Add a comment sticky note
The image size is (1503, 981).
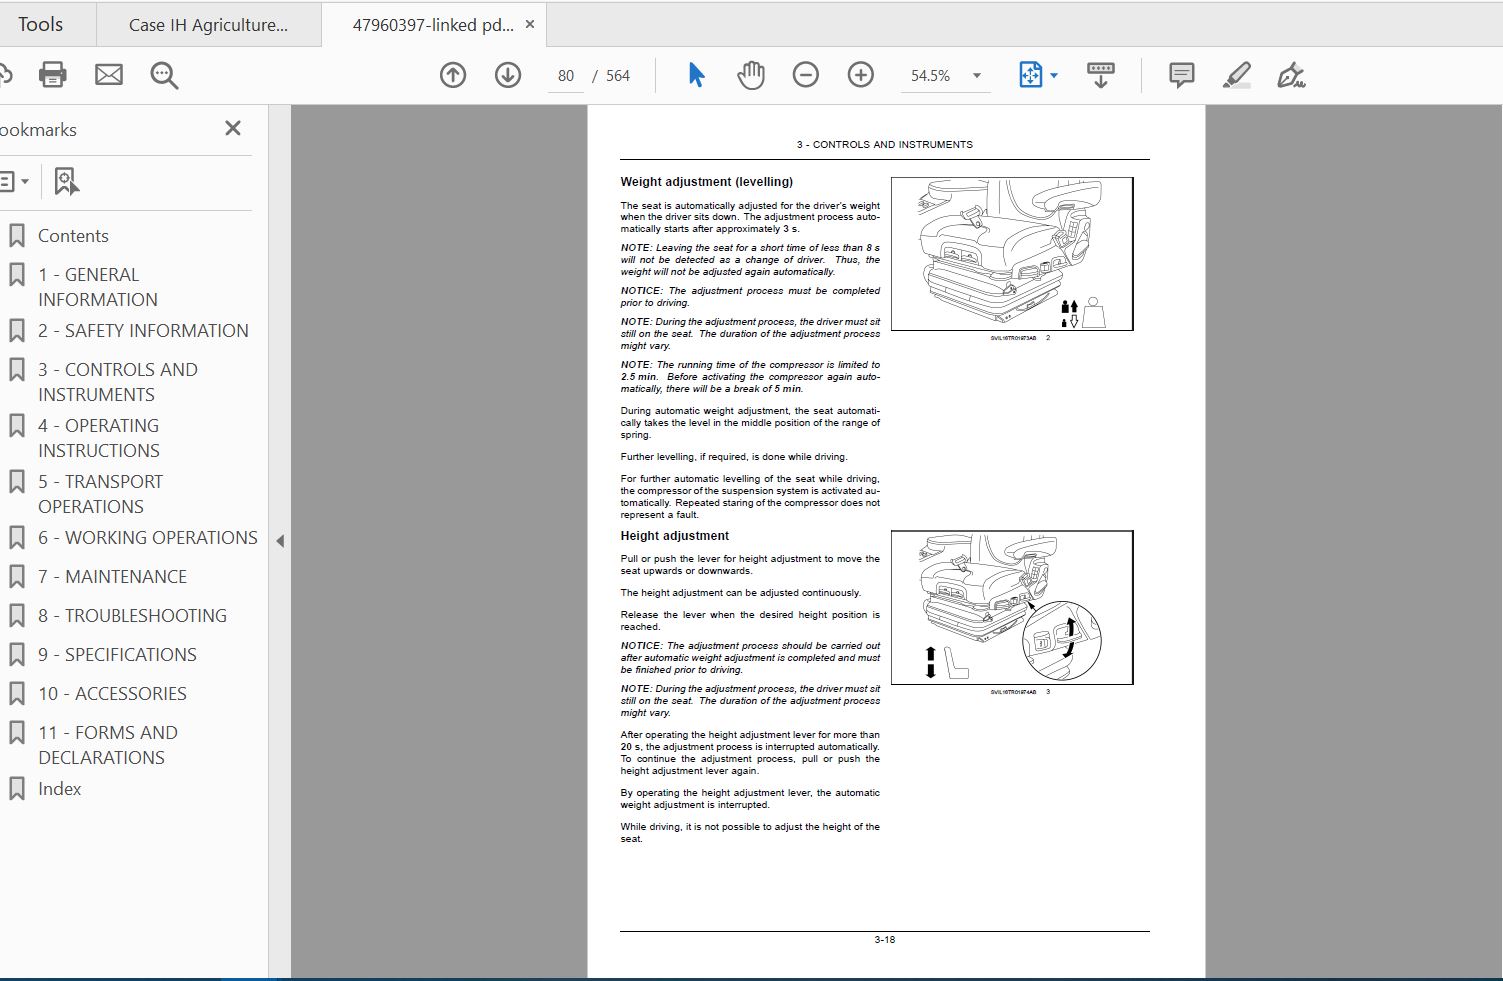coord(1181,75)
